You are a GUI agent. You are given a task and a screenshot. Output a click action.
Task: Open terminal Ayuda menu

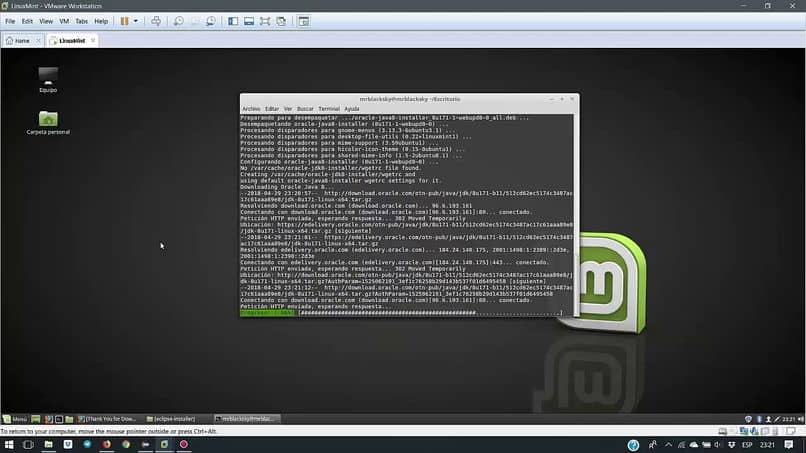pos(352,108)
